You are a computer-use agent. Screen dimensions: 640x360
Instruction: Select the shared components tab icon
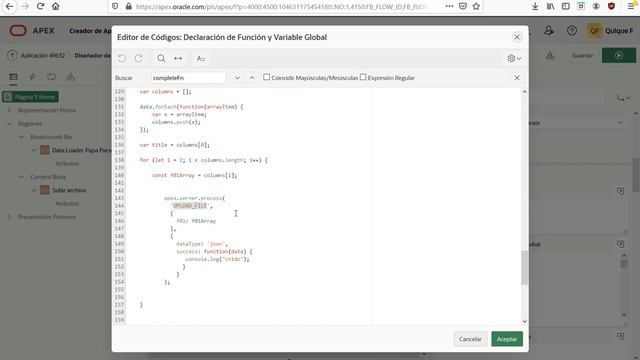70,77
